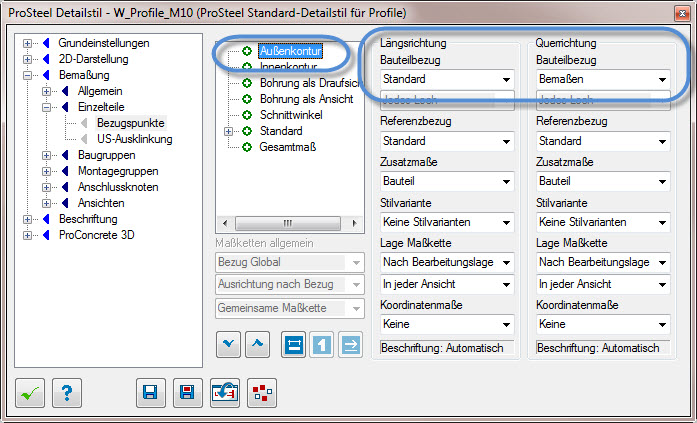Click green plus icon beside Gesamtmaß
The height and width of the screenshot is (423, 697).
coord(247,147)
